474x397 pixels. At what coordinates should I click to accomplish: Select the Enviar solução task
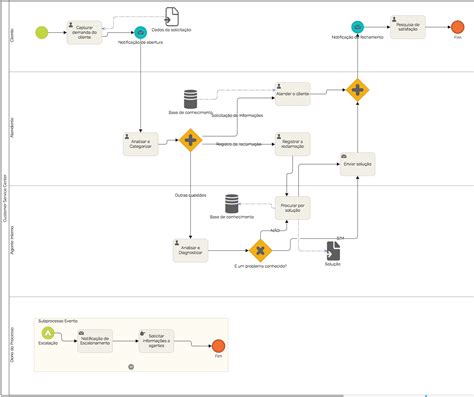(x=357, y=164)
